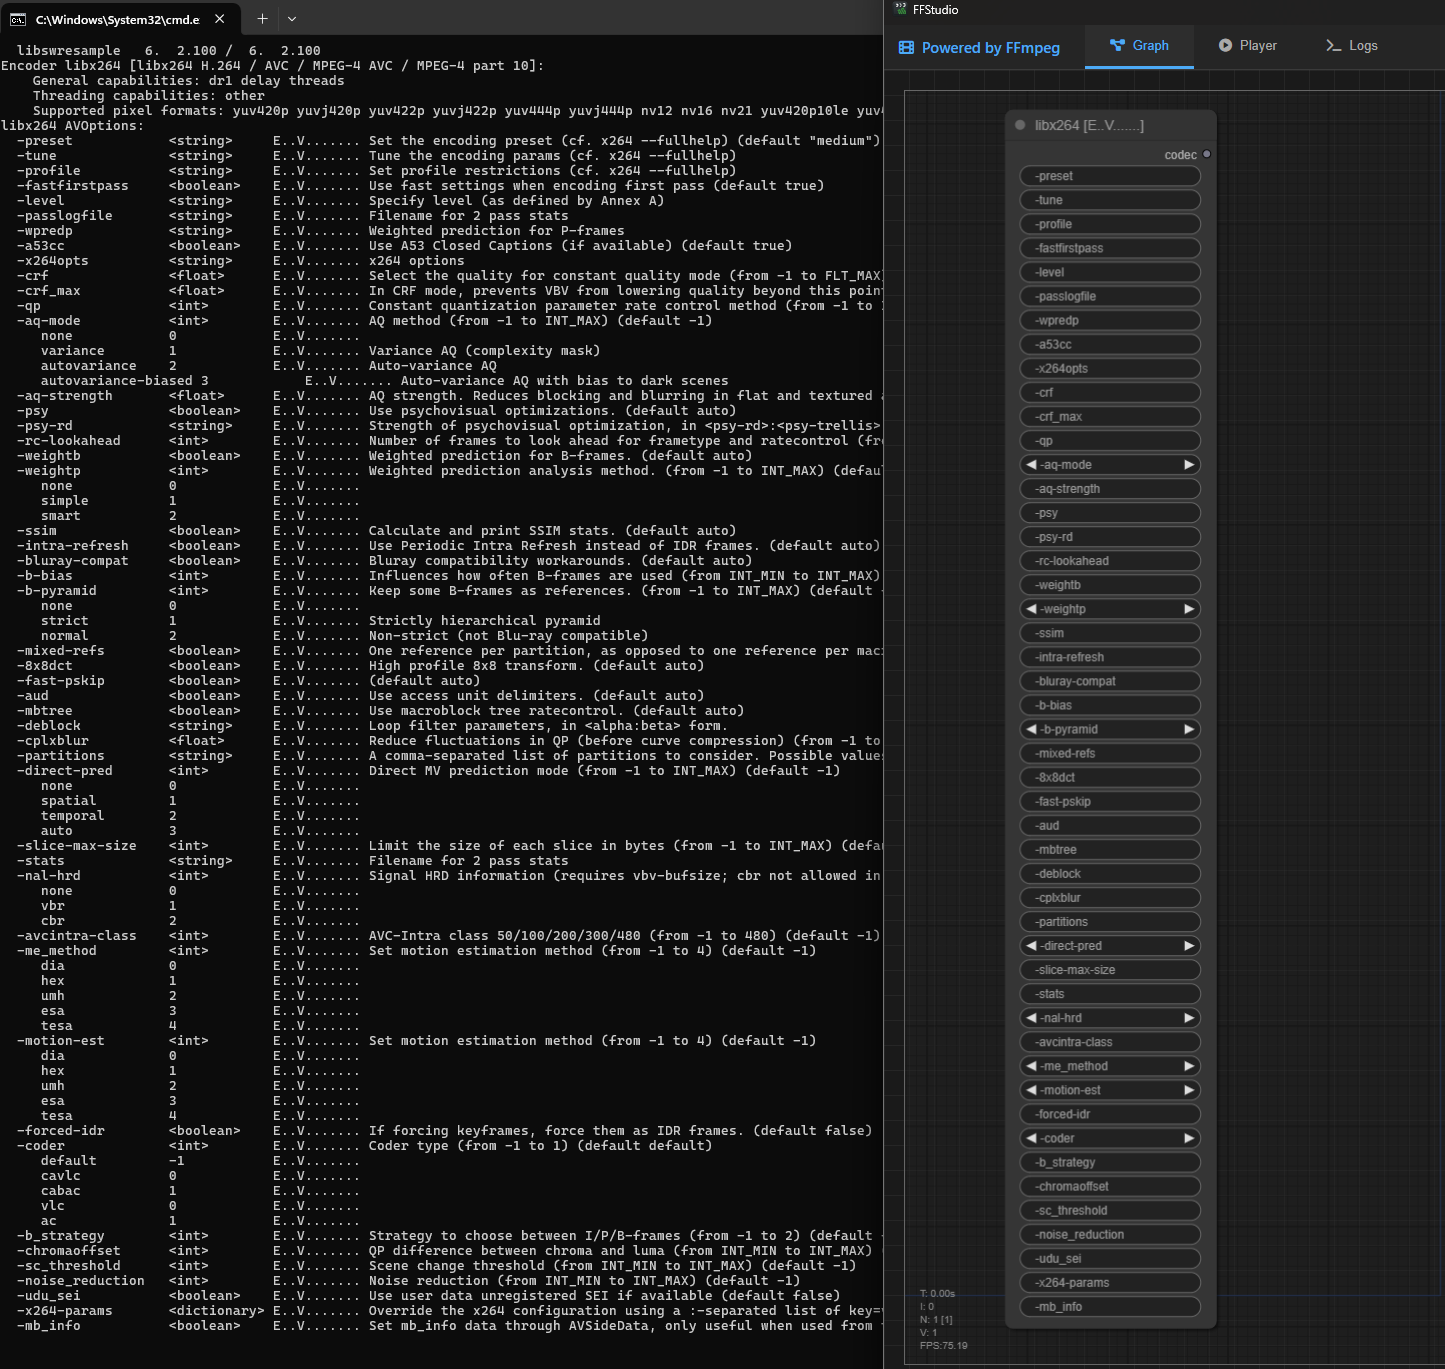Viewport: 1445px width, 1369px height.
Task: Click the -passlogfile field in node
Action: [1110, 296]
